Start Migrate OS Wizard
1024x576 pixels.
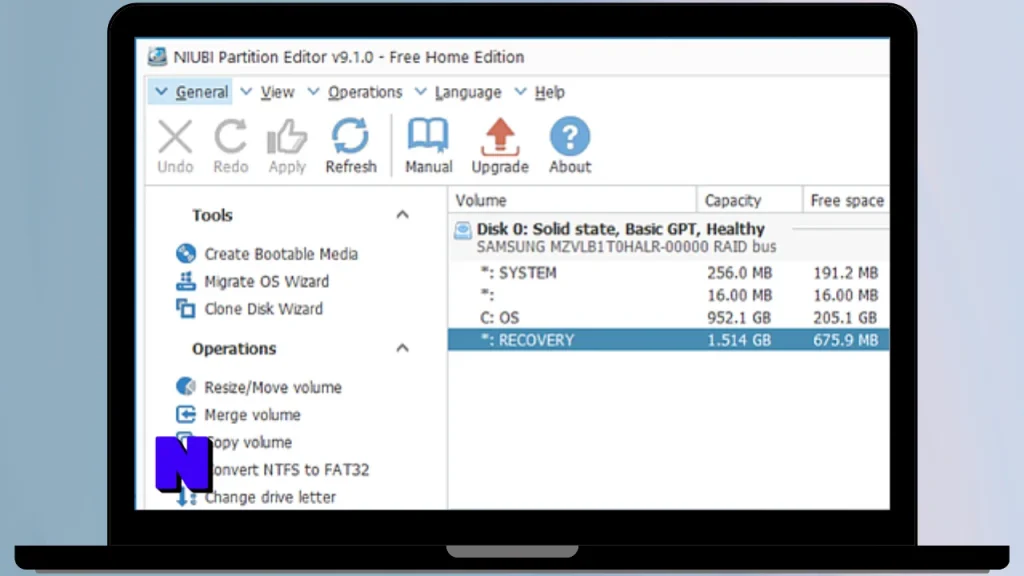tap(266, 281)
